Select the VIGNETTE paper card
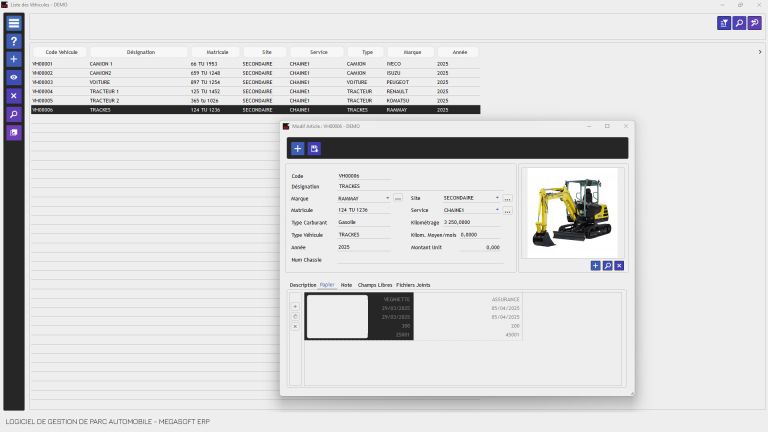Image resolution: width=768 pixels, height=432 pixels. pos(359,316)
